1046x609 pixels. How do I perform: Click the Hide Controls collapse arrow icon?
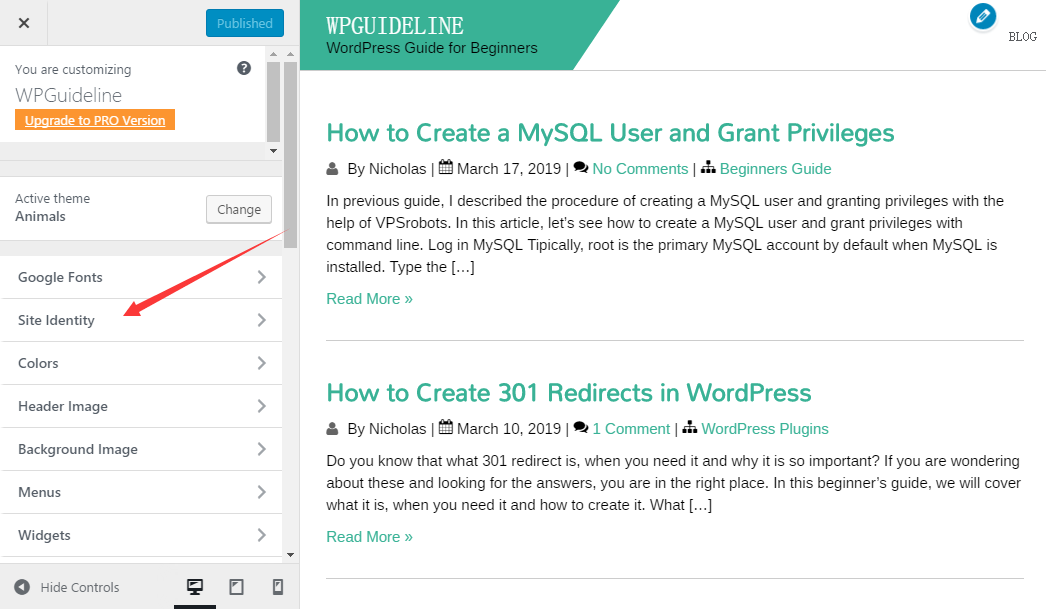pyautogui.click(x=22, y=587)
